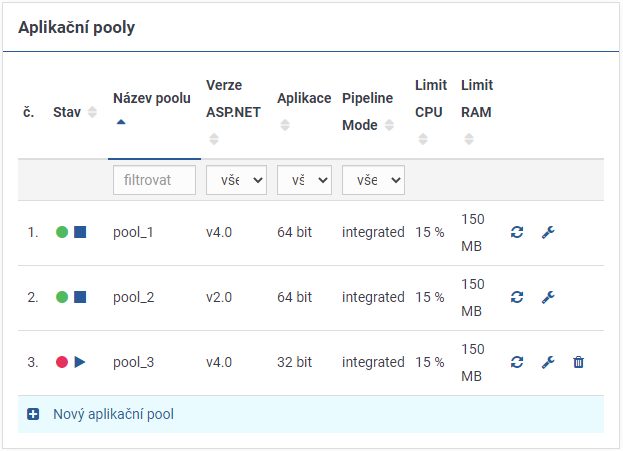Open the Aplikace filter dropdown
This screenshot has height=451, width=623.
tap(304, 180)
